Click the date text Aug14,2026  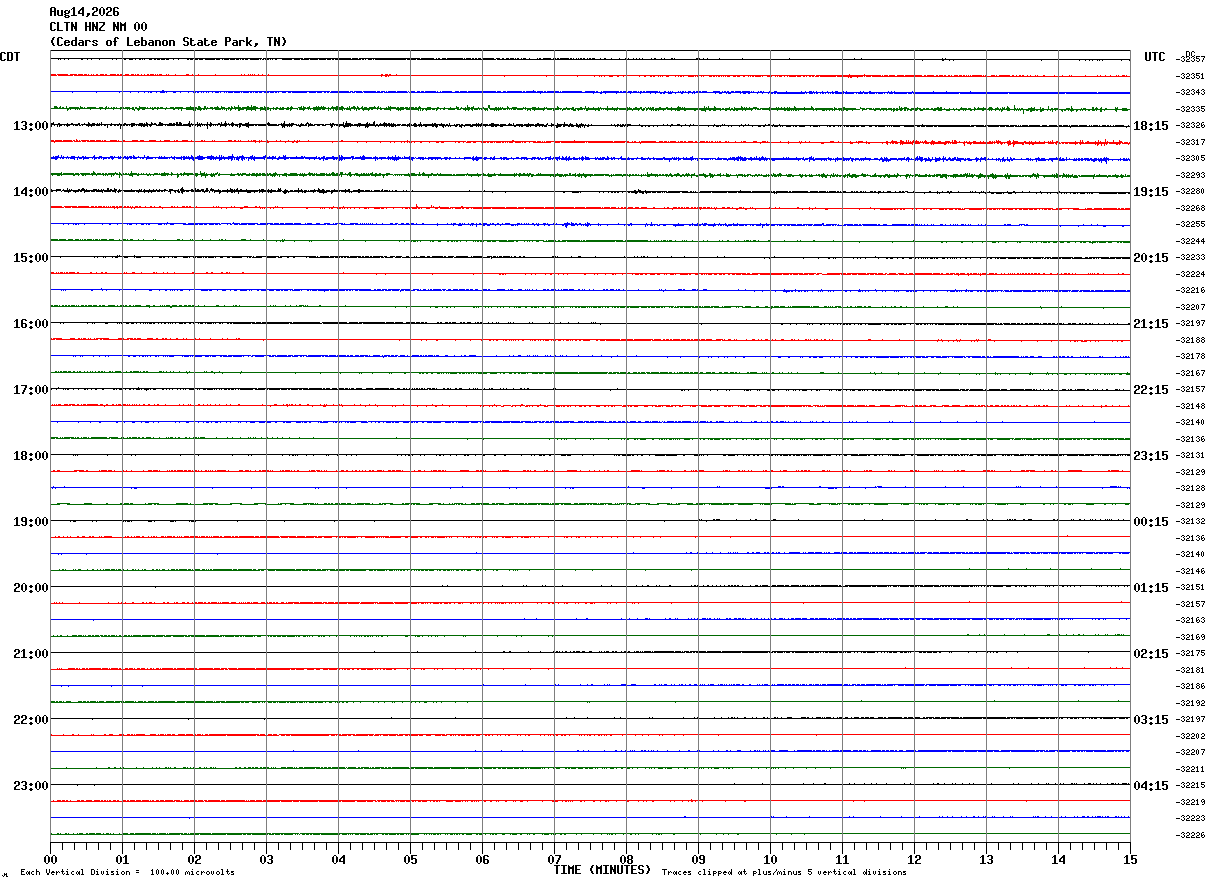(84, 12)
